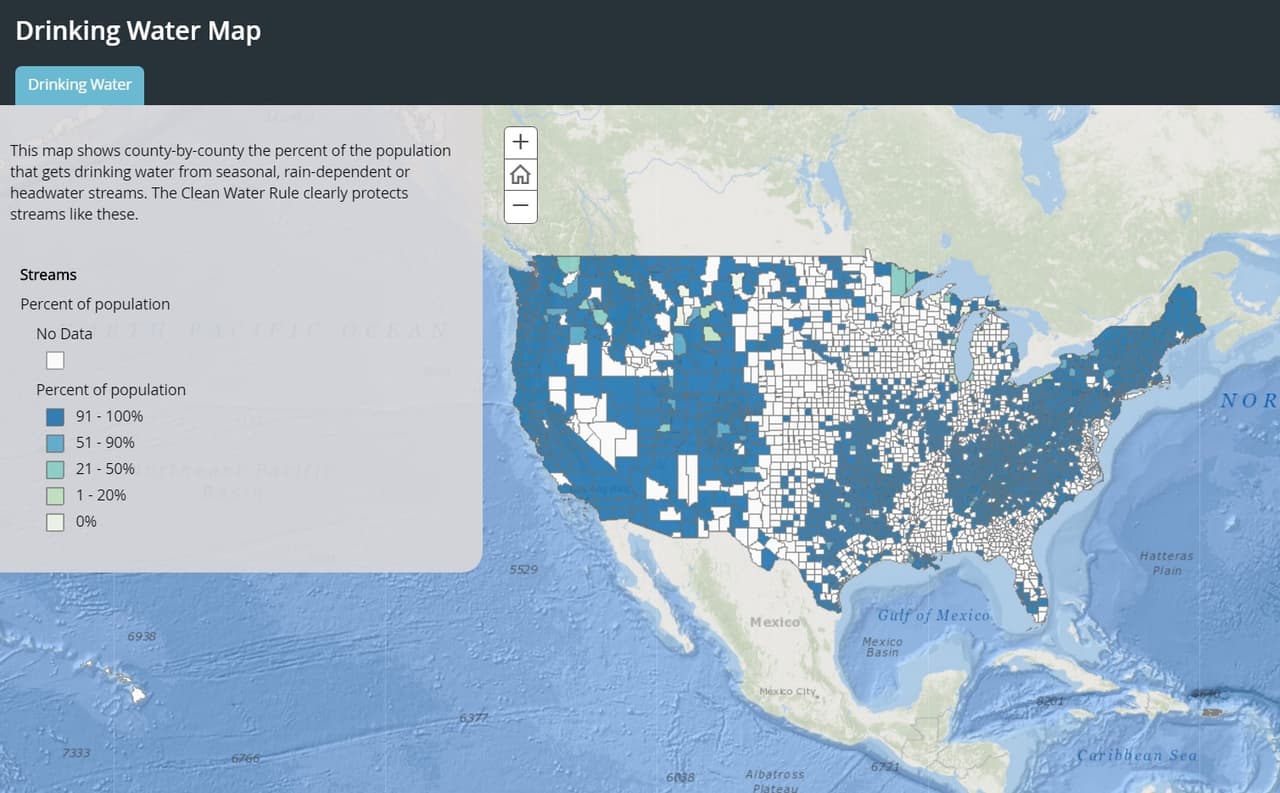Click the Caribbean Sea map label
Viewport: 1280px width, 793px height.
coord(1135,755)
